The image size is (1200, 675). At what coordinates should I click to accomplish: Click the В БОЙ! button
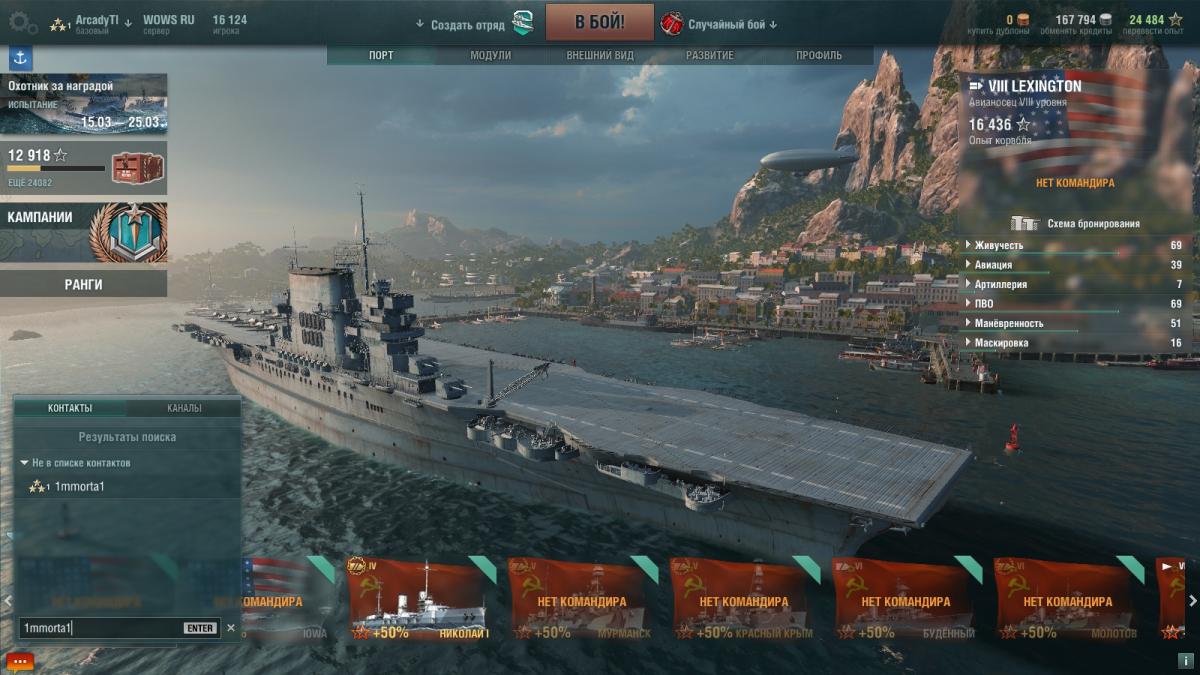click(x=600, y=22)
